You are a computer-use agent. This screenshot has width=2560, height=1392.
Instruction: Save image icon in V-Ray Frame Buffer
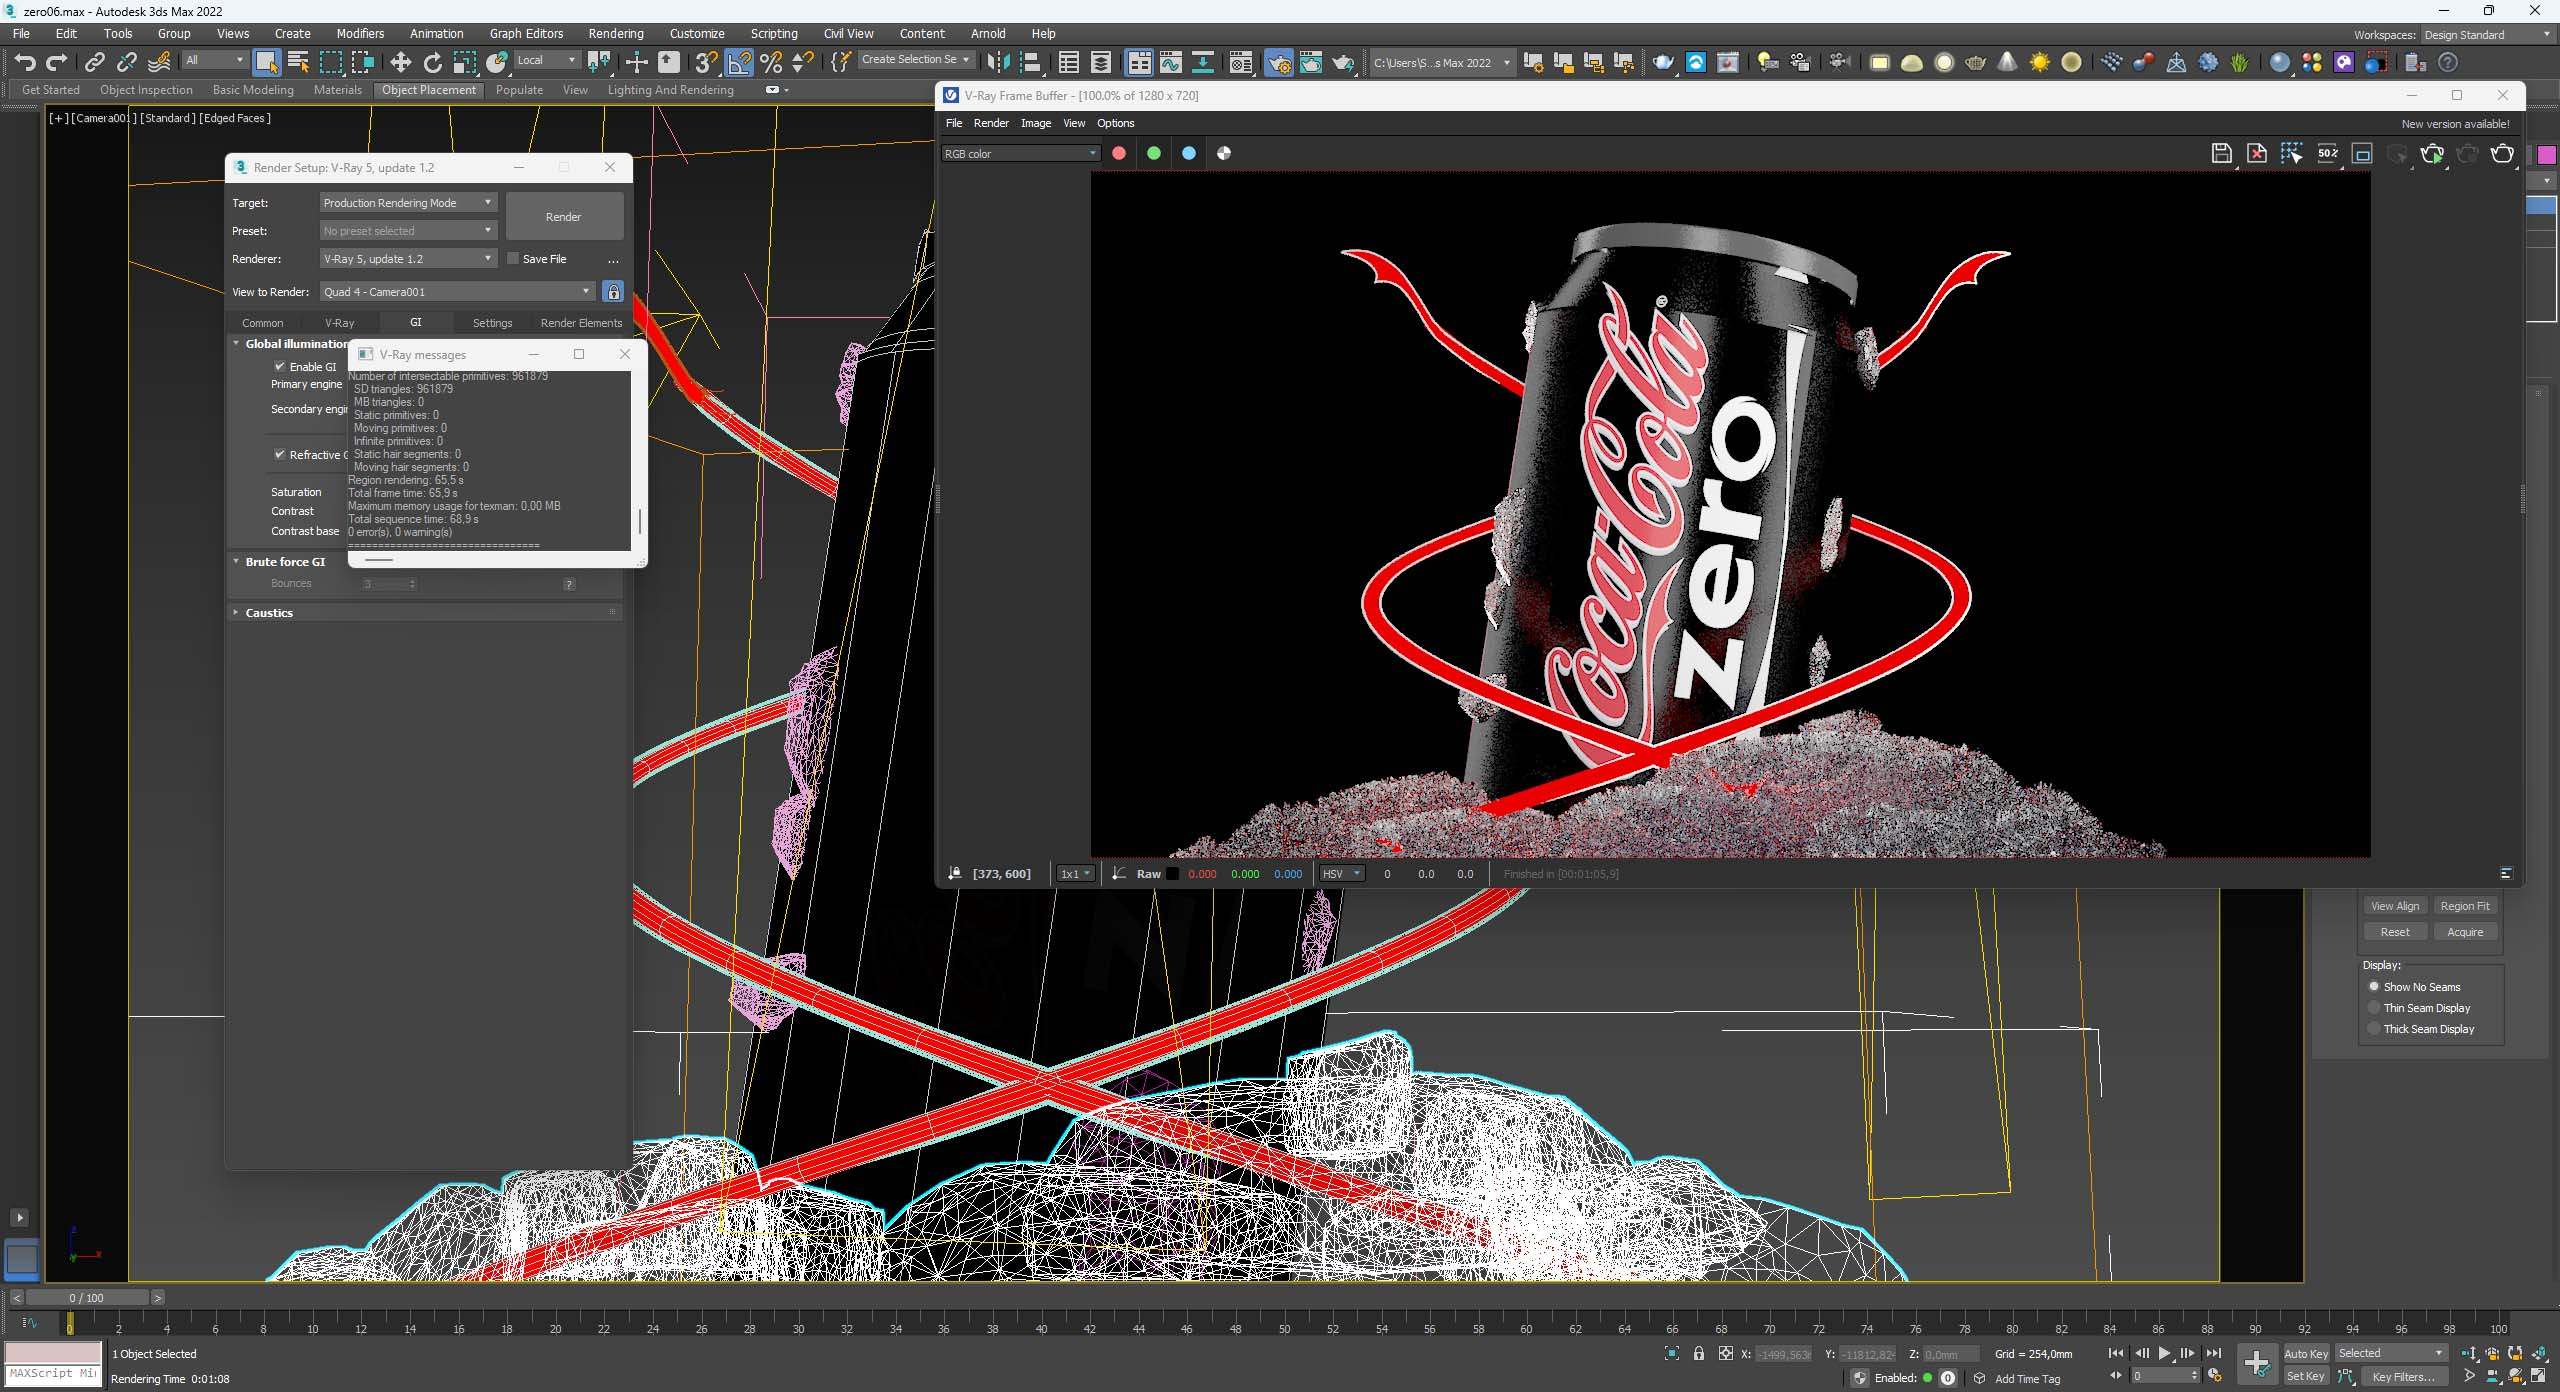(2221, 153)
